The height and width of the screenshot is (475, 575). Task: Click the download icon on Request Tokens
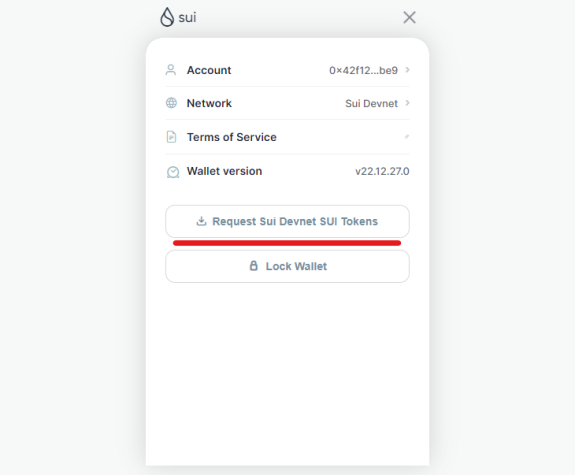[201, 221]
